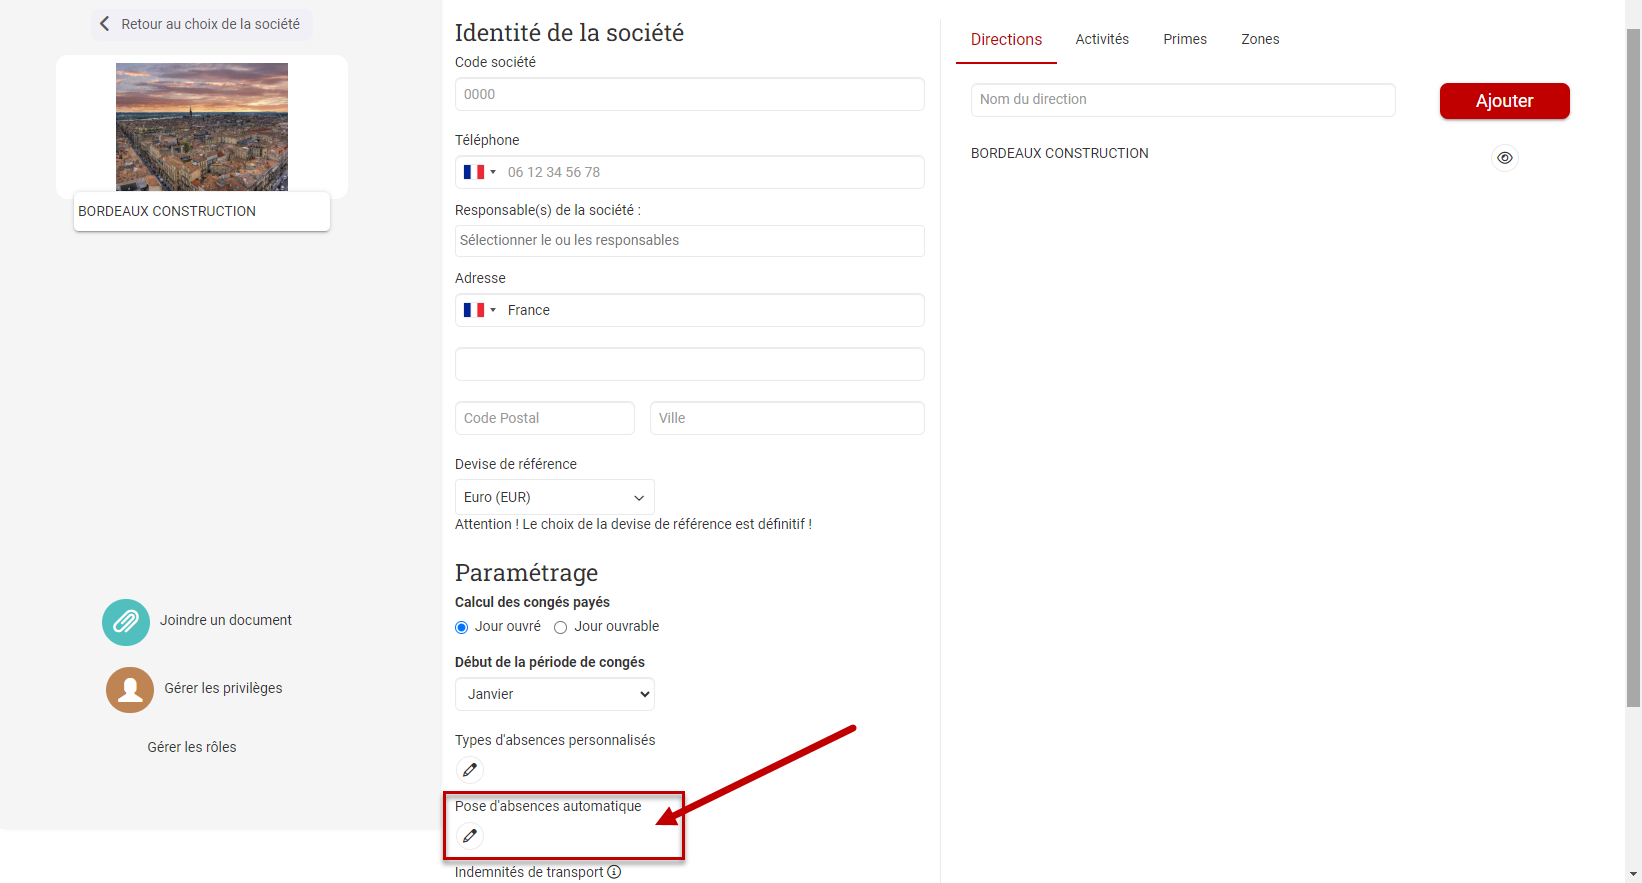Image resolution: width=1642 pixels, height=883 pixels.
Task: Click the Code Postal input field
Action: click(x=545, y=418)
